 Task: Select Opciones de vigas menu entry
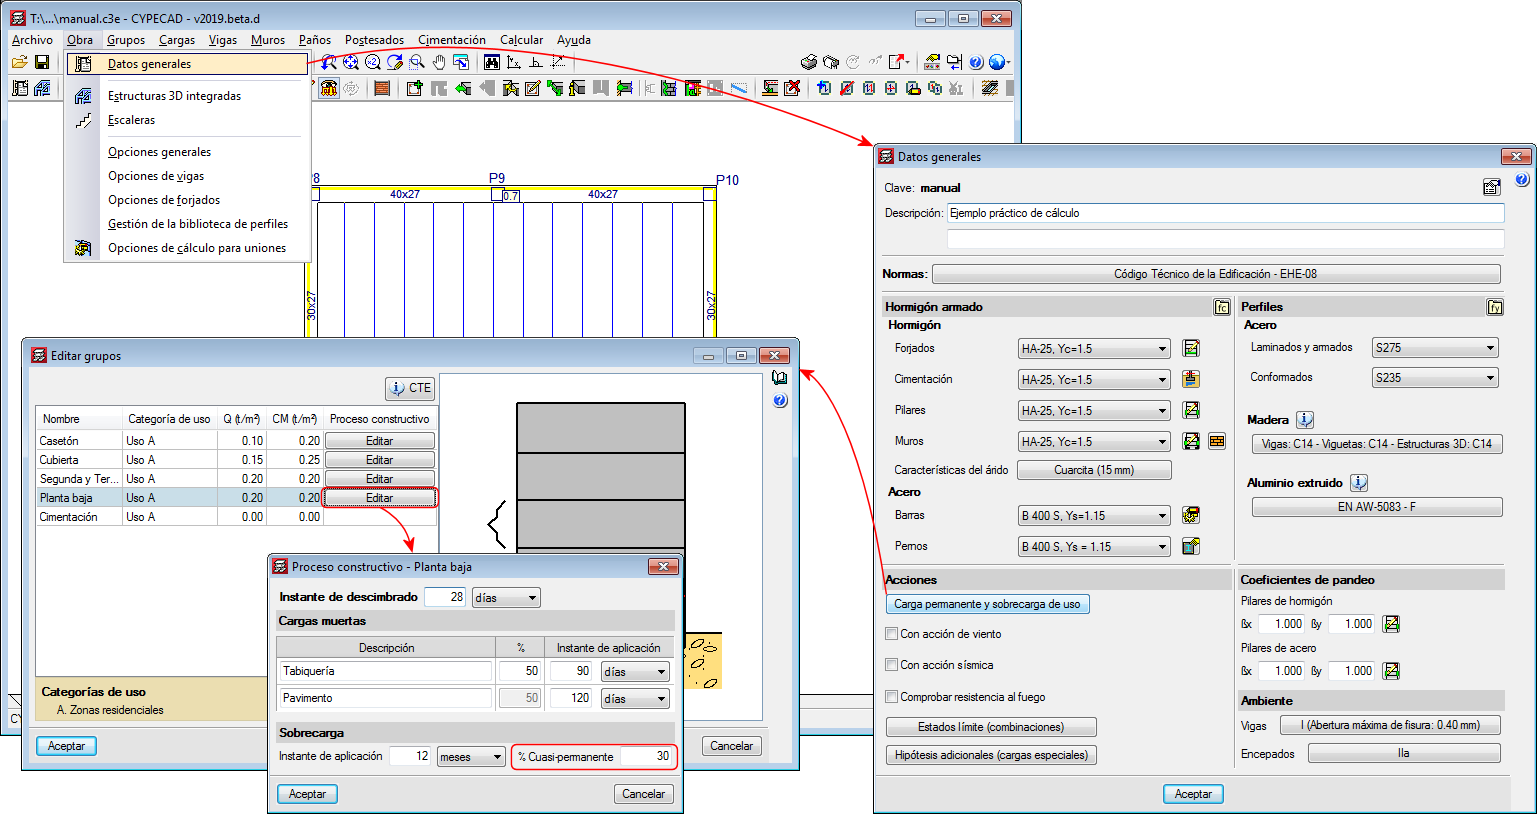click(x=156, y=176)
